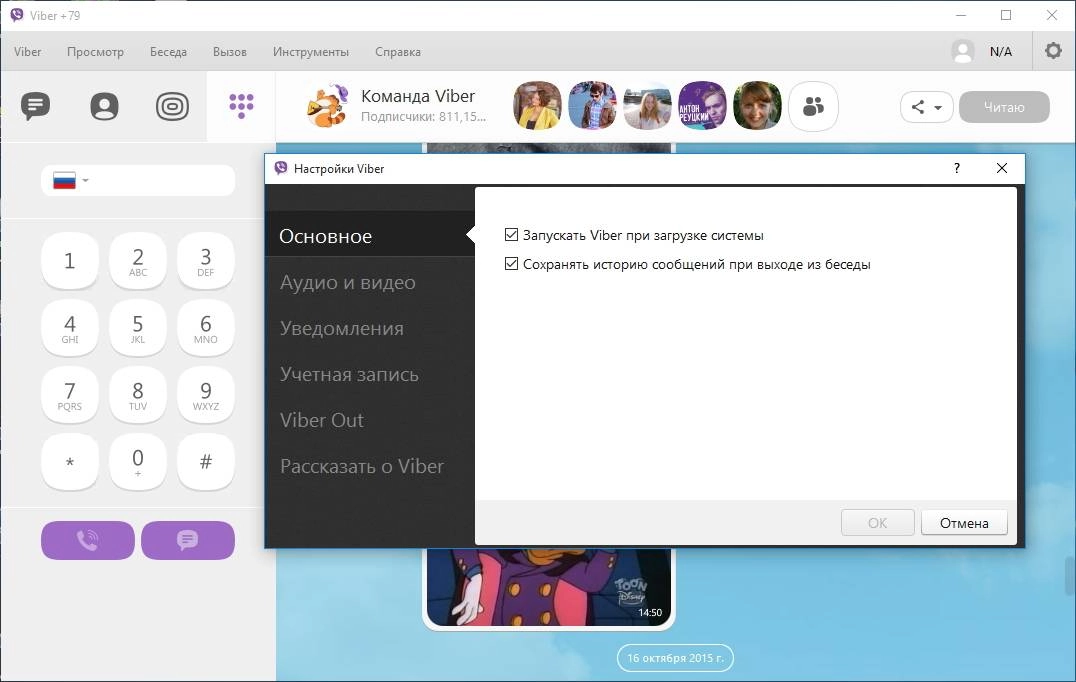Click the Отмена button
The image size is (1076, 682).
point(964,523)
